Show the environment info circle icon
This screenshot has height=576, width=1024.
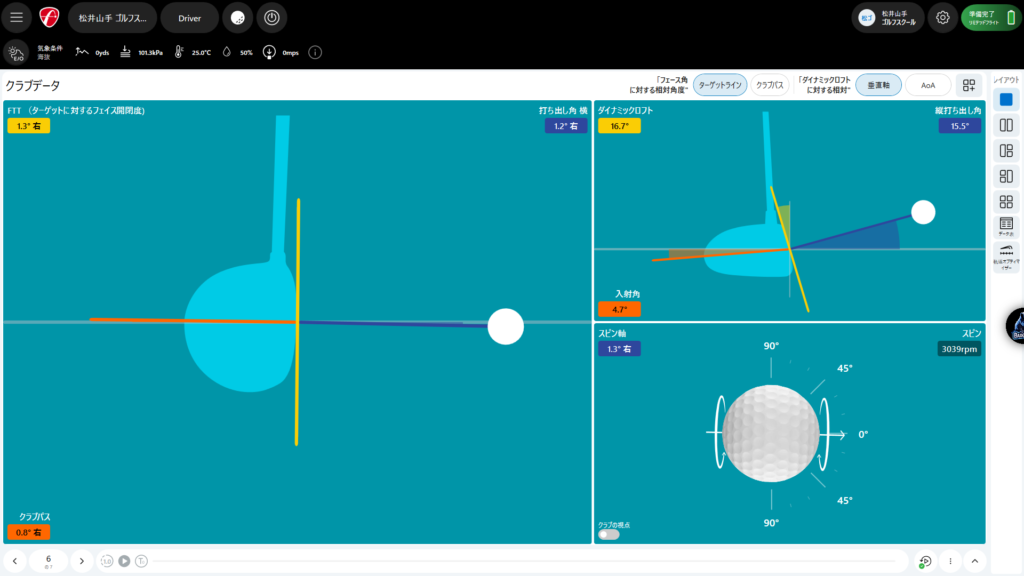click(315, 52)
